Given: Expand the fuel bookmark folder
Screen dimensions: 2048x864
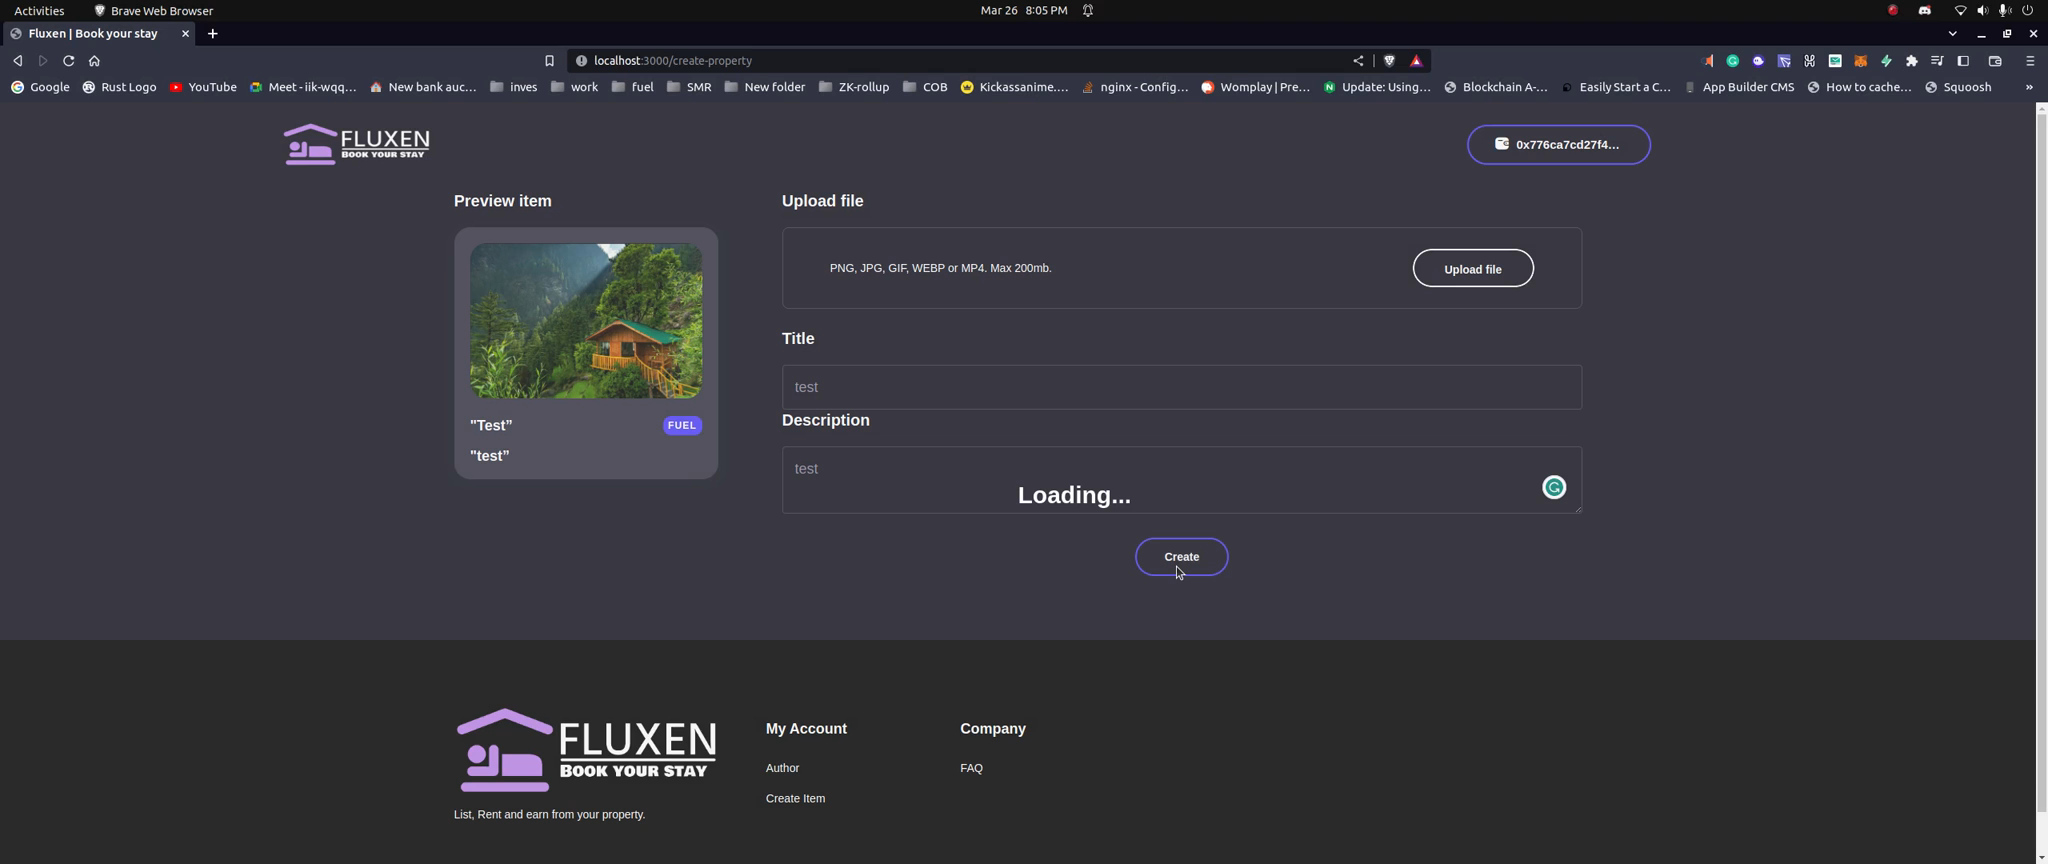Looking at the screenshot, I should (632, 87).
